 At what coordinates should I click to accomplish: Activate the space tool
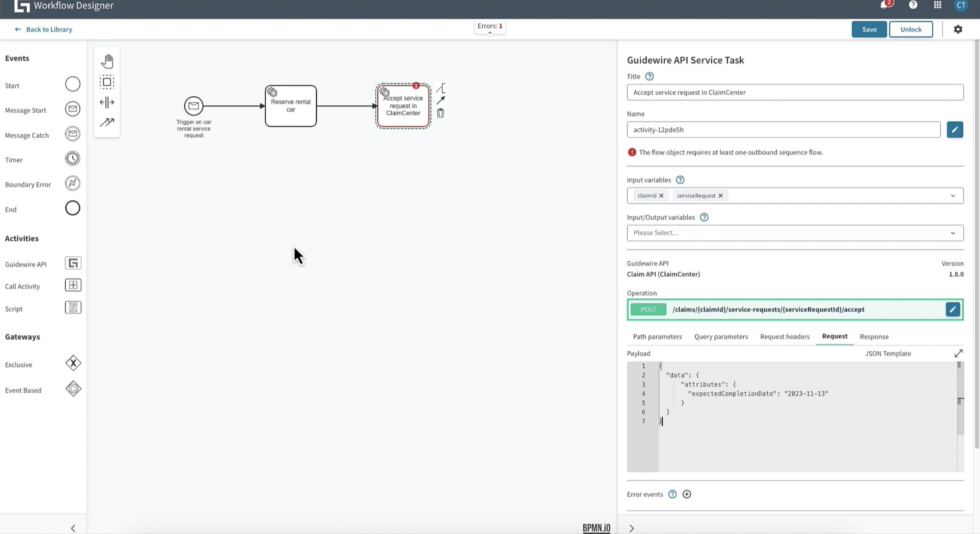pyautogui.click(x=107, y=102)
